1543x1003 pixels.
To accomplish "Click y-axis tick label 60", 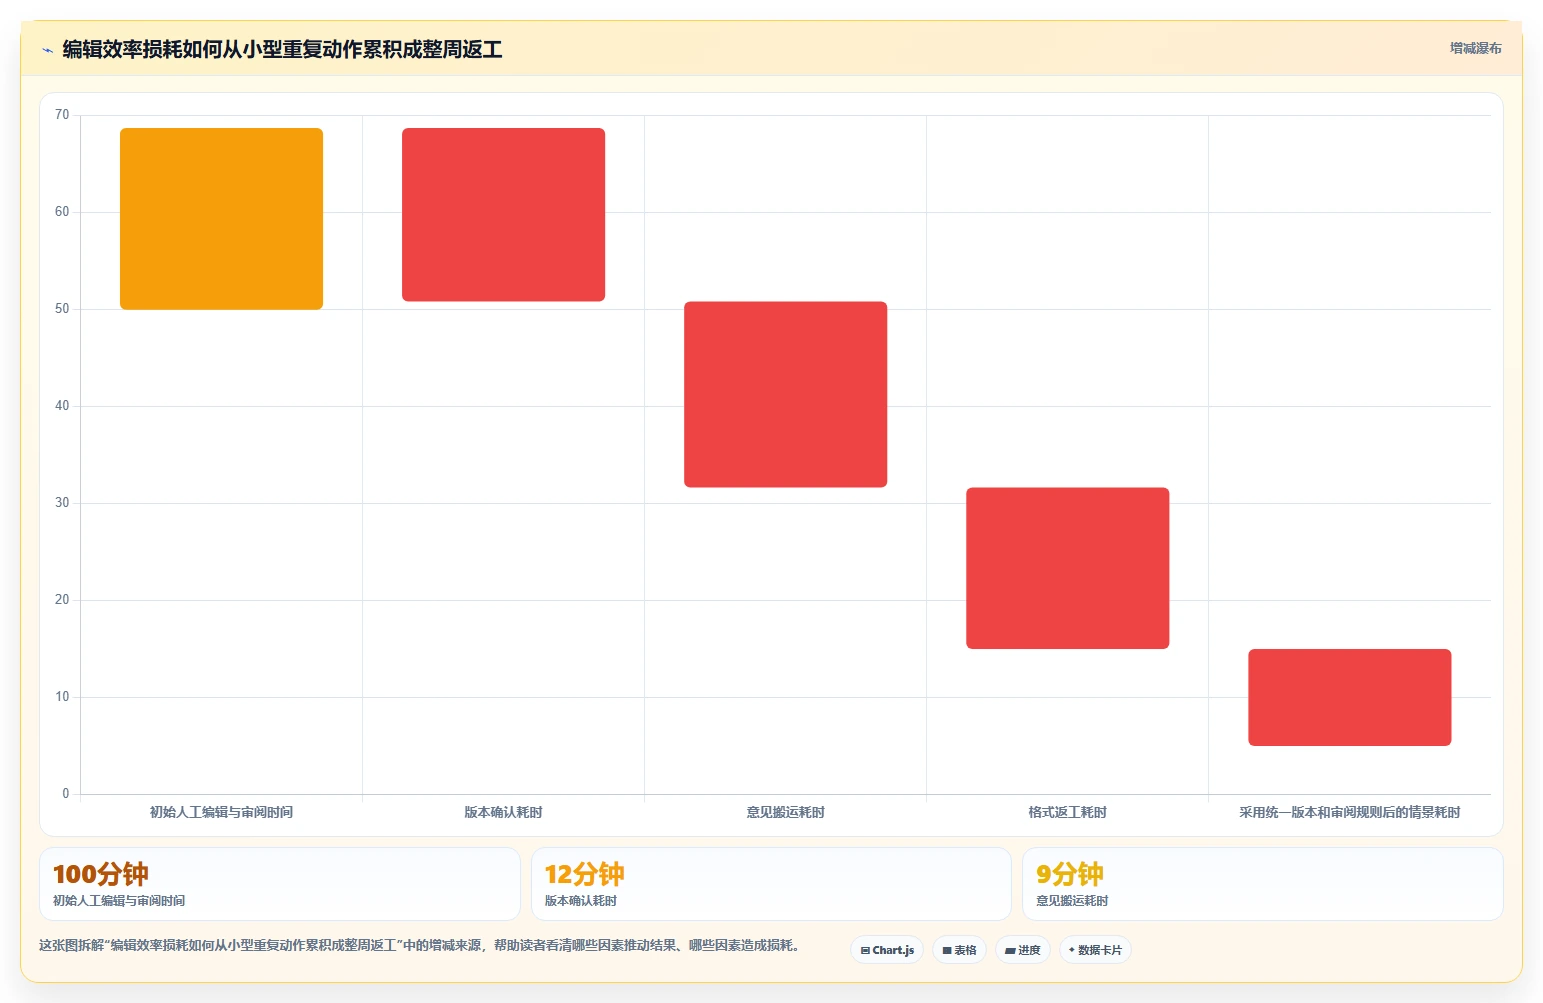I will (x=62, y=212).
